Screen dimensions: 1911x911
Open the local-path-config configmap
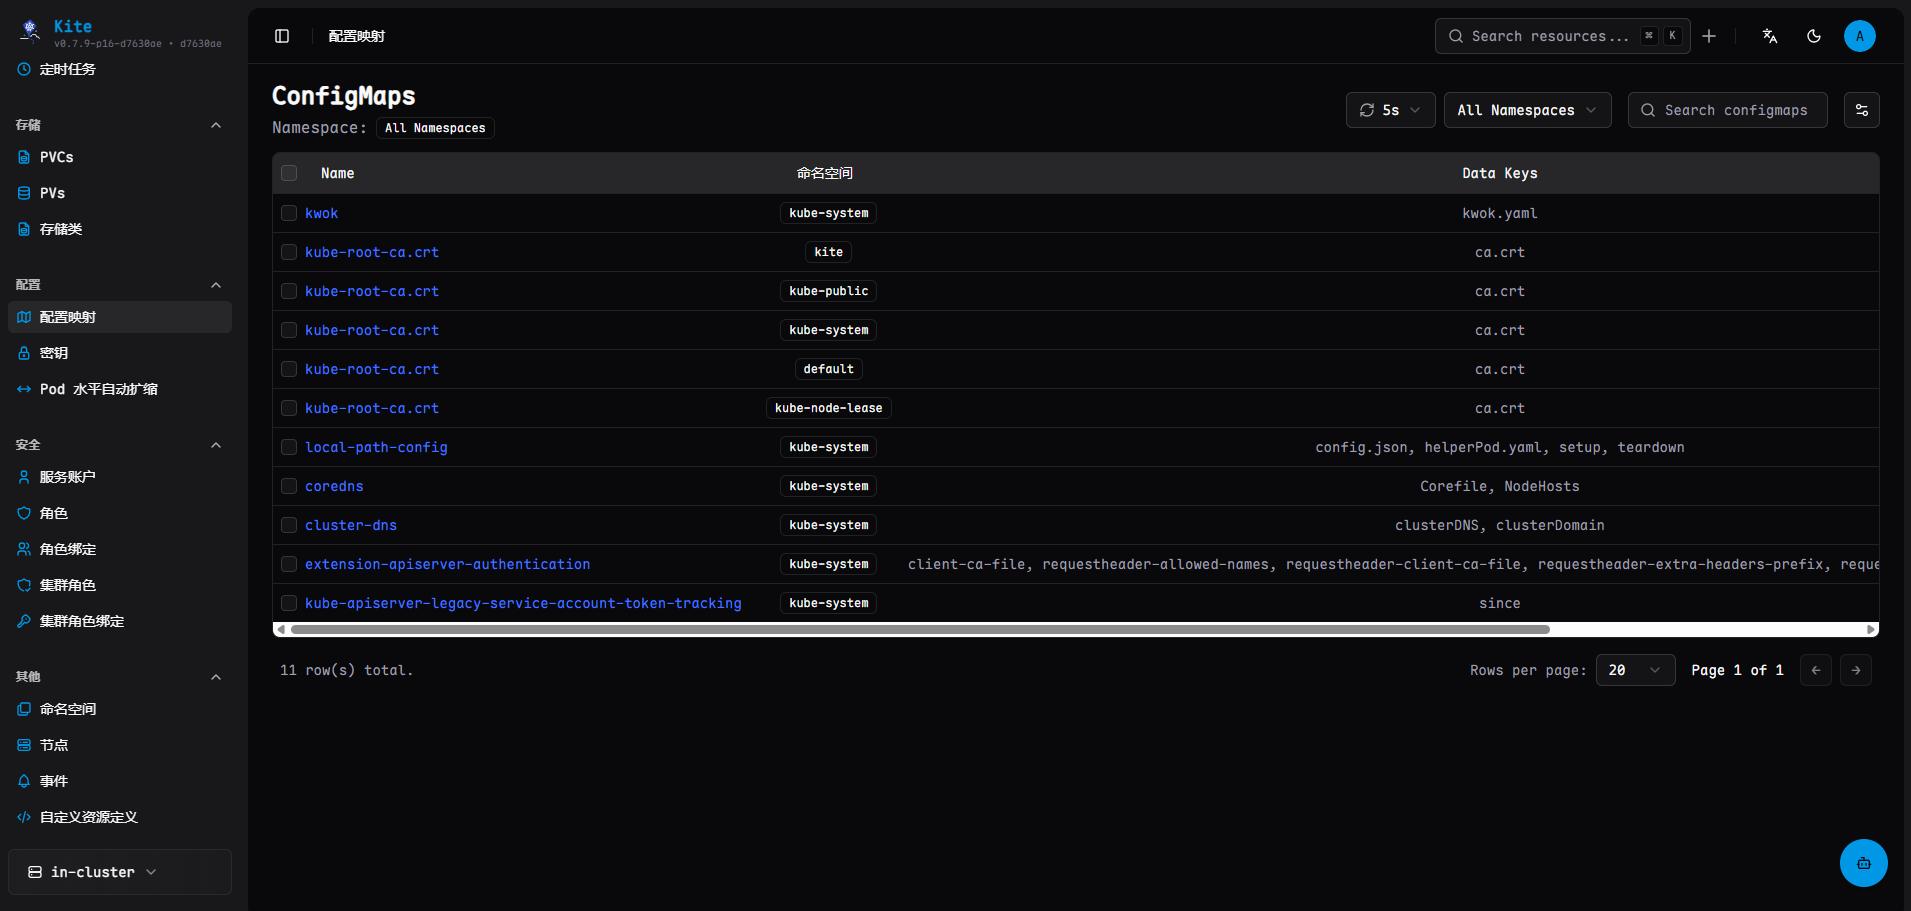point(376,447)
